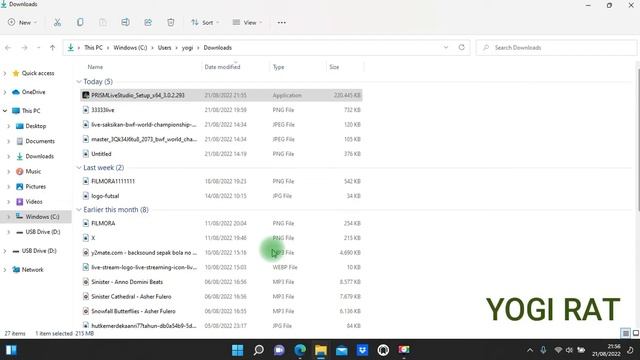Click the Copy icon in toolbar
Viewport: 640px width, 360px height.
click(x=80, y=22)
